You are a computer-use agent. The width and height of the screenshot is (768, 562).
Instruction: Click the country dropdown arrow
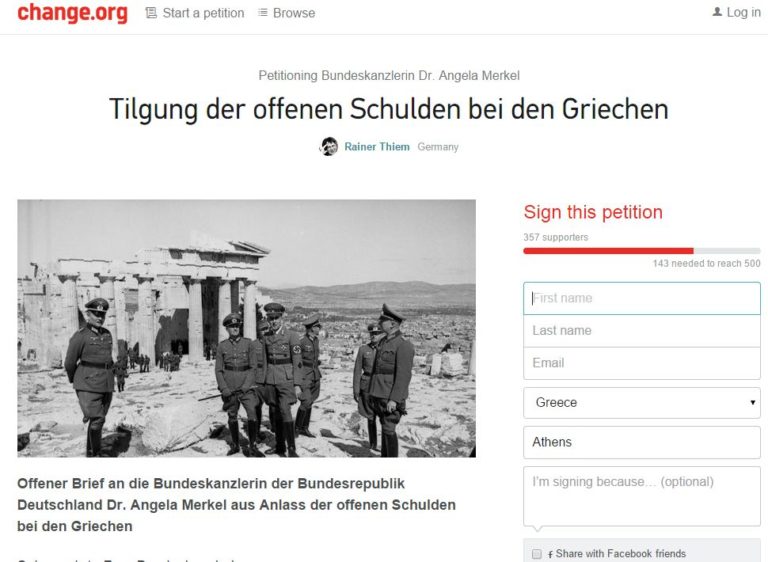[753, 403]
